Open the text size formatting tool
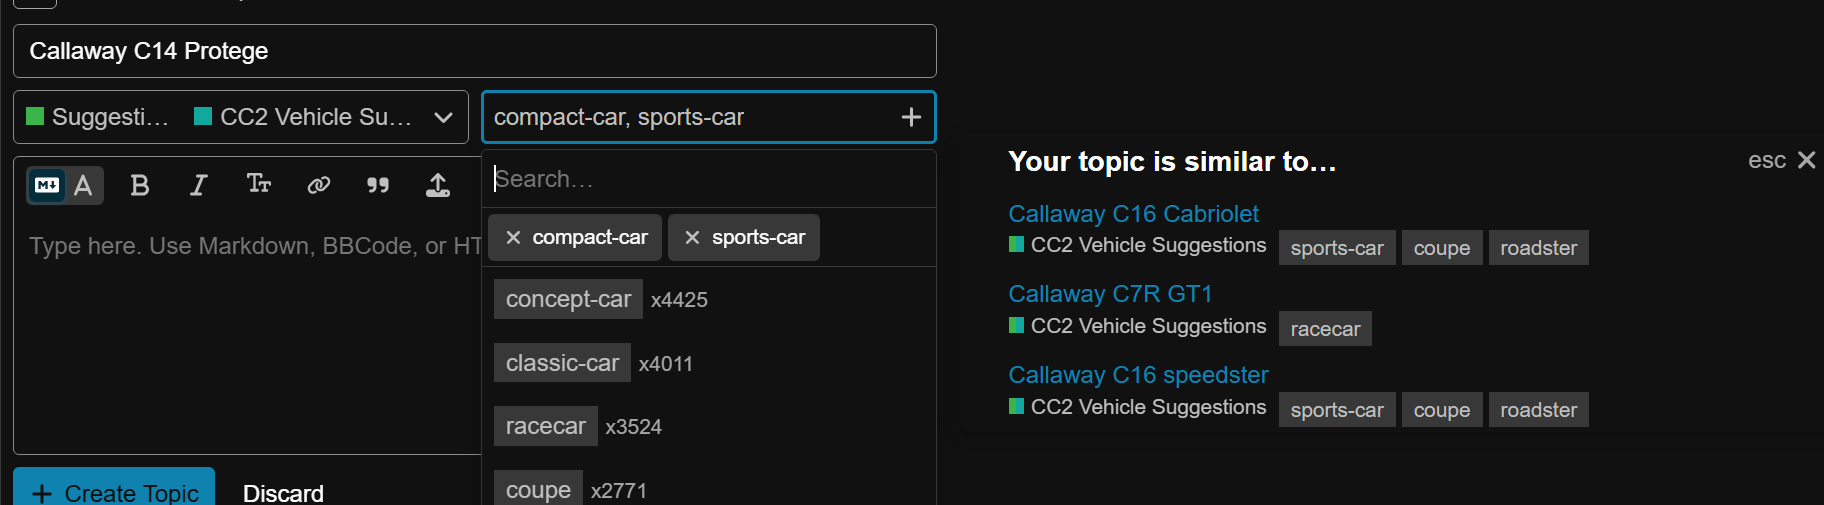 pyautogui.click(x=258, y=184)
